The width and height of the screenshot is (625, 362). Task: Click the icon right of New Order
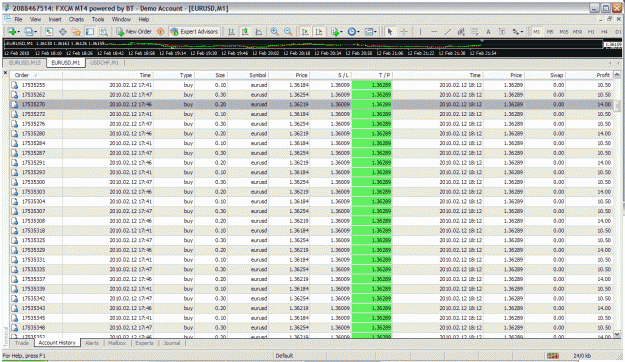coord(161,31)
